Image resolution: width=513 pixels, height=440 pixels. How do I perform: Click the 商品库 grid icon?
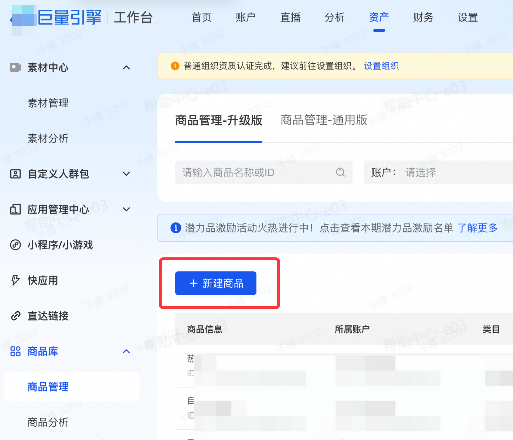15,351
